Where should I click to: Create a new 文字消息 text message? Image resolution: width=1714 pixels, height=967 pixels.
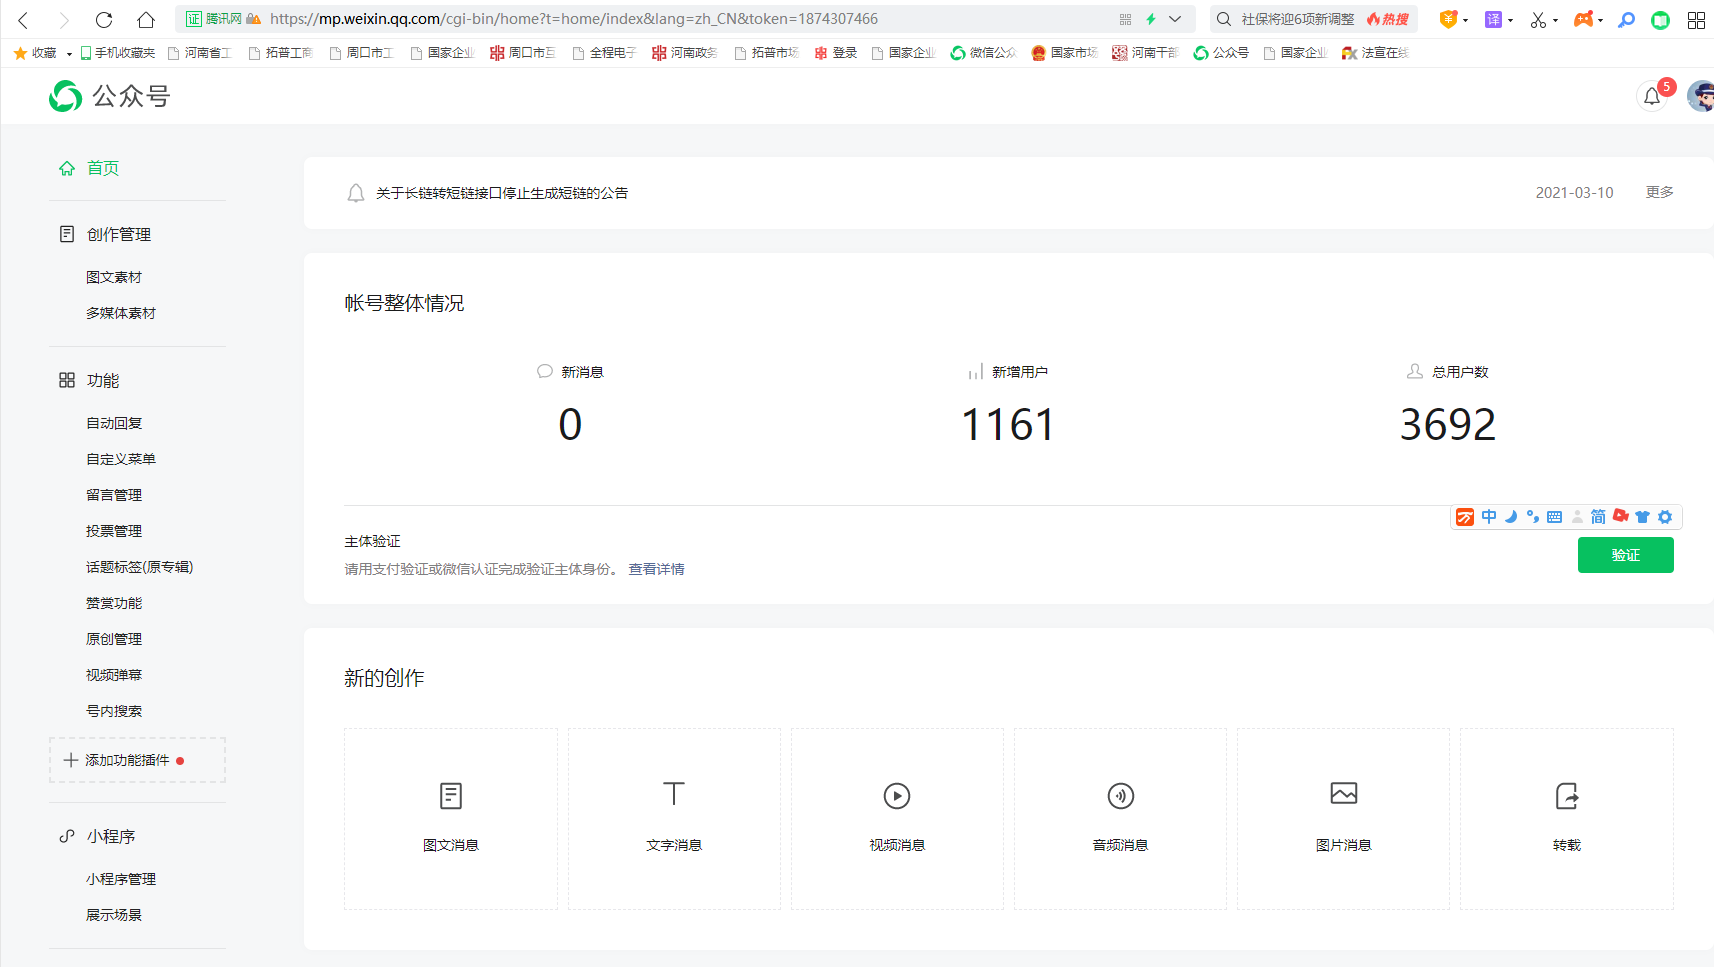674,795
